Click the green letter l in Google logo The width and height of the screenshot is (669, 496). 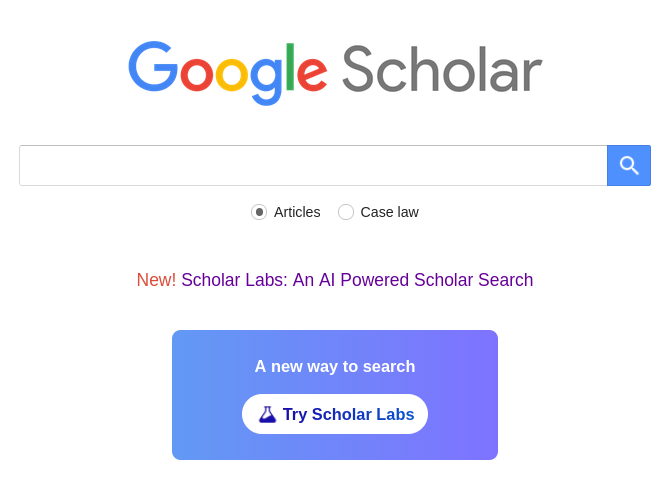290,68
